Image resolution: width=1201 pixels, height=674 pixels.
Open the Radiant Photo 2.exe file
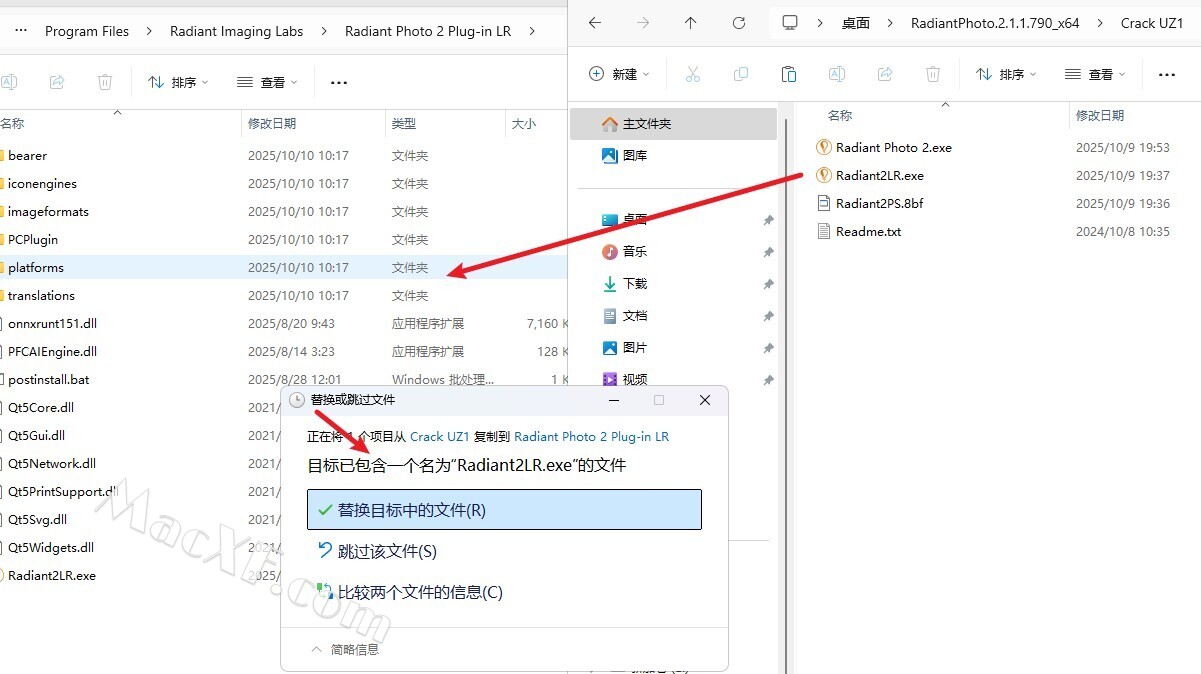point(893,147)
